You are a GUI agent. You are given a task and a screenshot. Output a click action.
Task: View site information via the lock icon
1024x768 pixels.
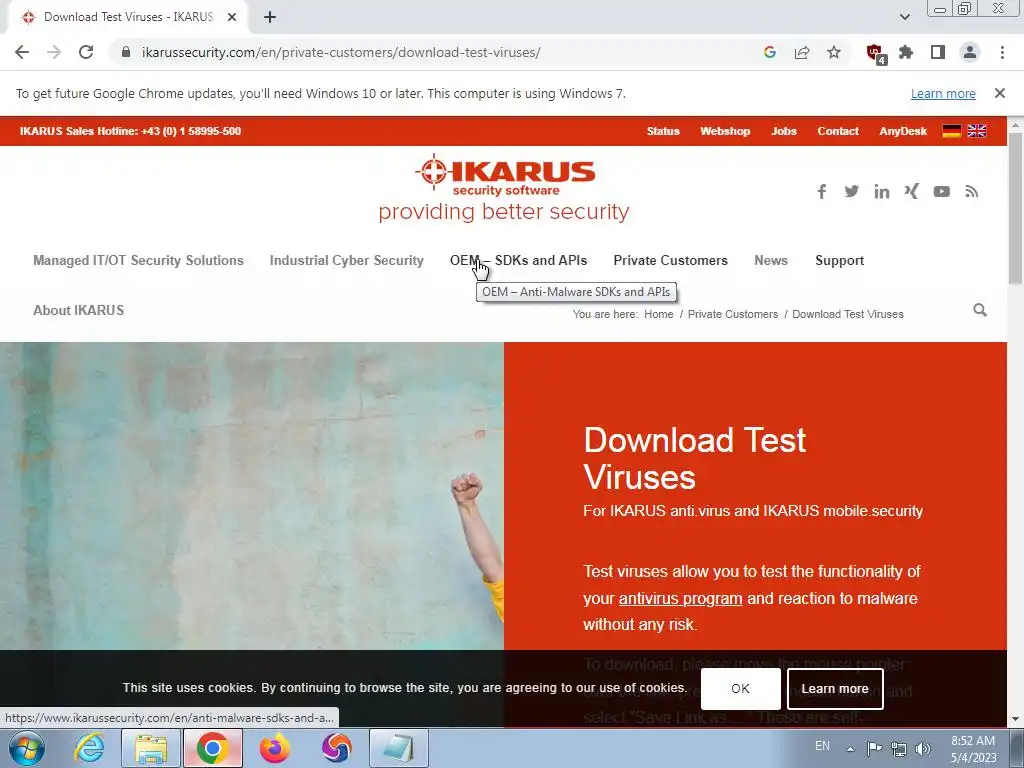coord(126,52)
